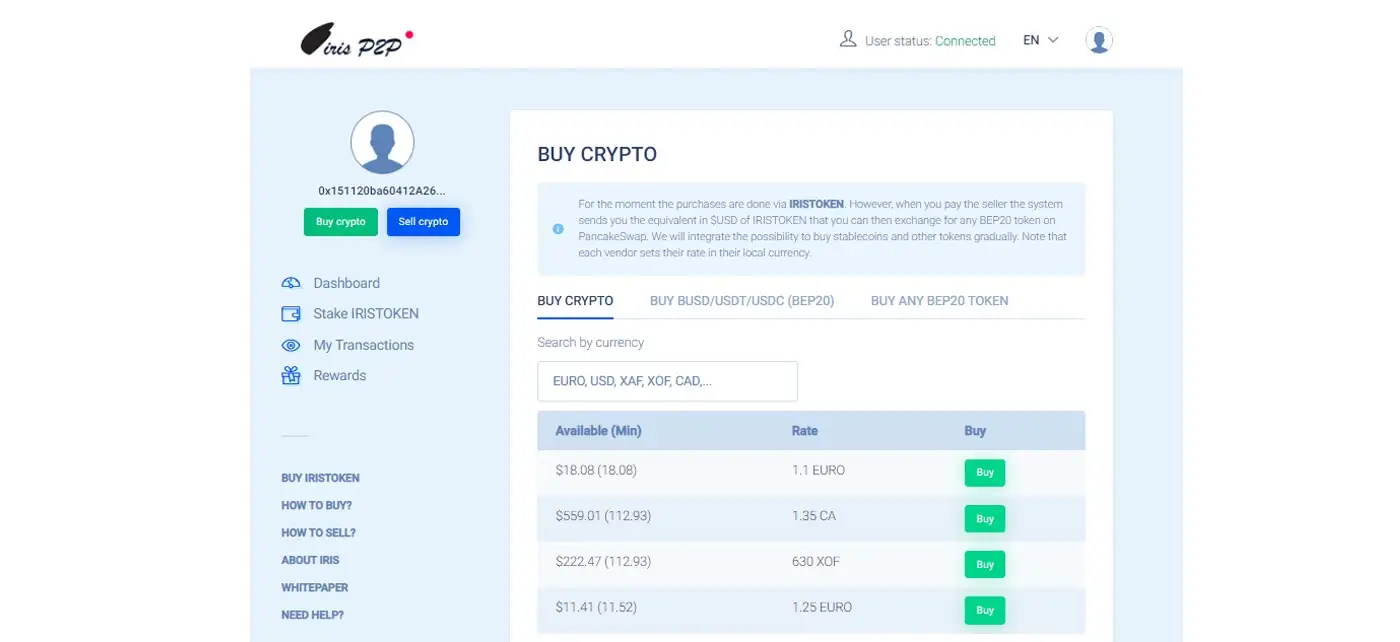Open the HOW TO BUY? link
This screenshot has height=642, width=1400.
click(x=316, y=506)
